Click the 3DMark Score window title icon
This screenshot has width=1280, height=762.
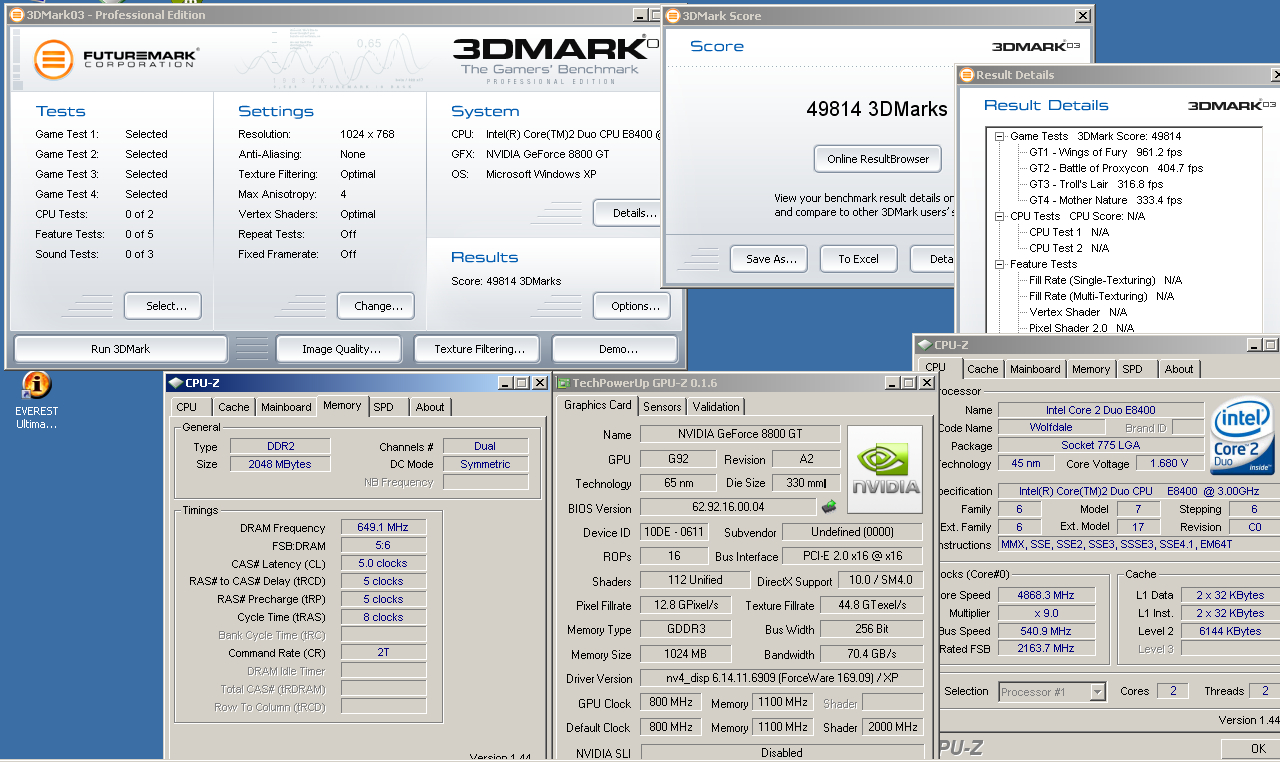(673, 16)
